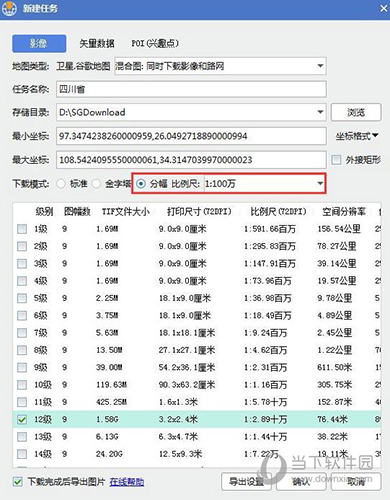This screenshot has width=390, height=500.
Task: Check the 11级 row checkbox
Action: click(22, 402)
